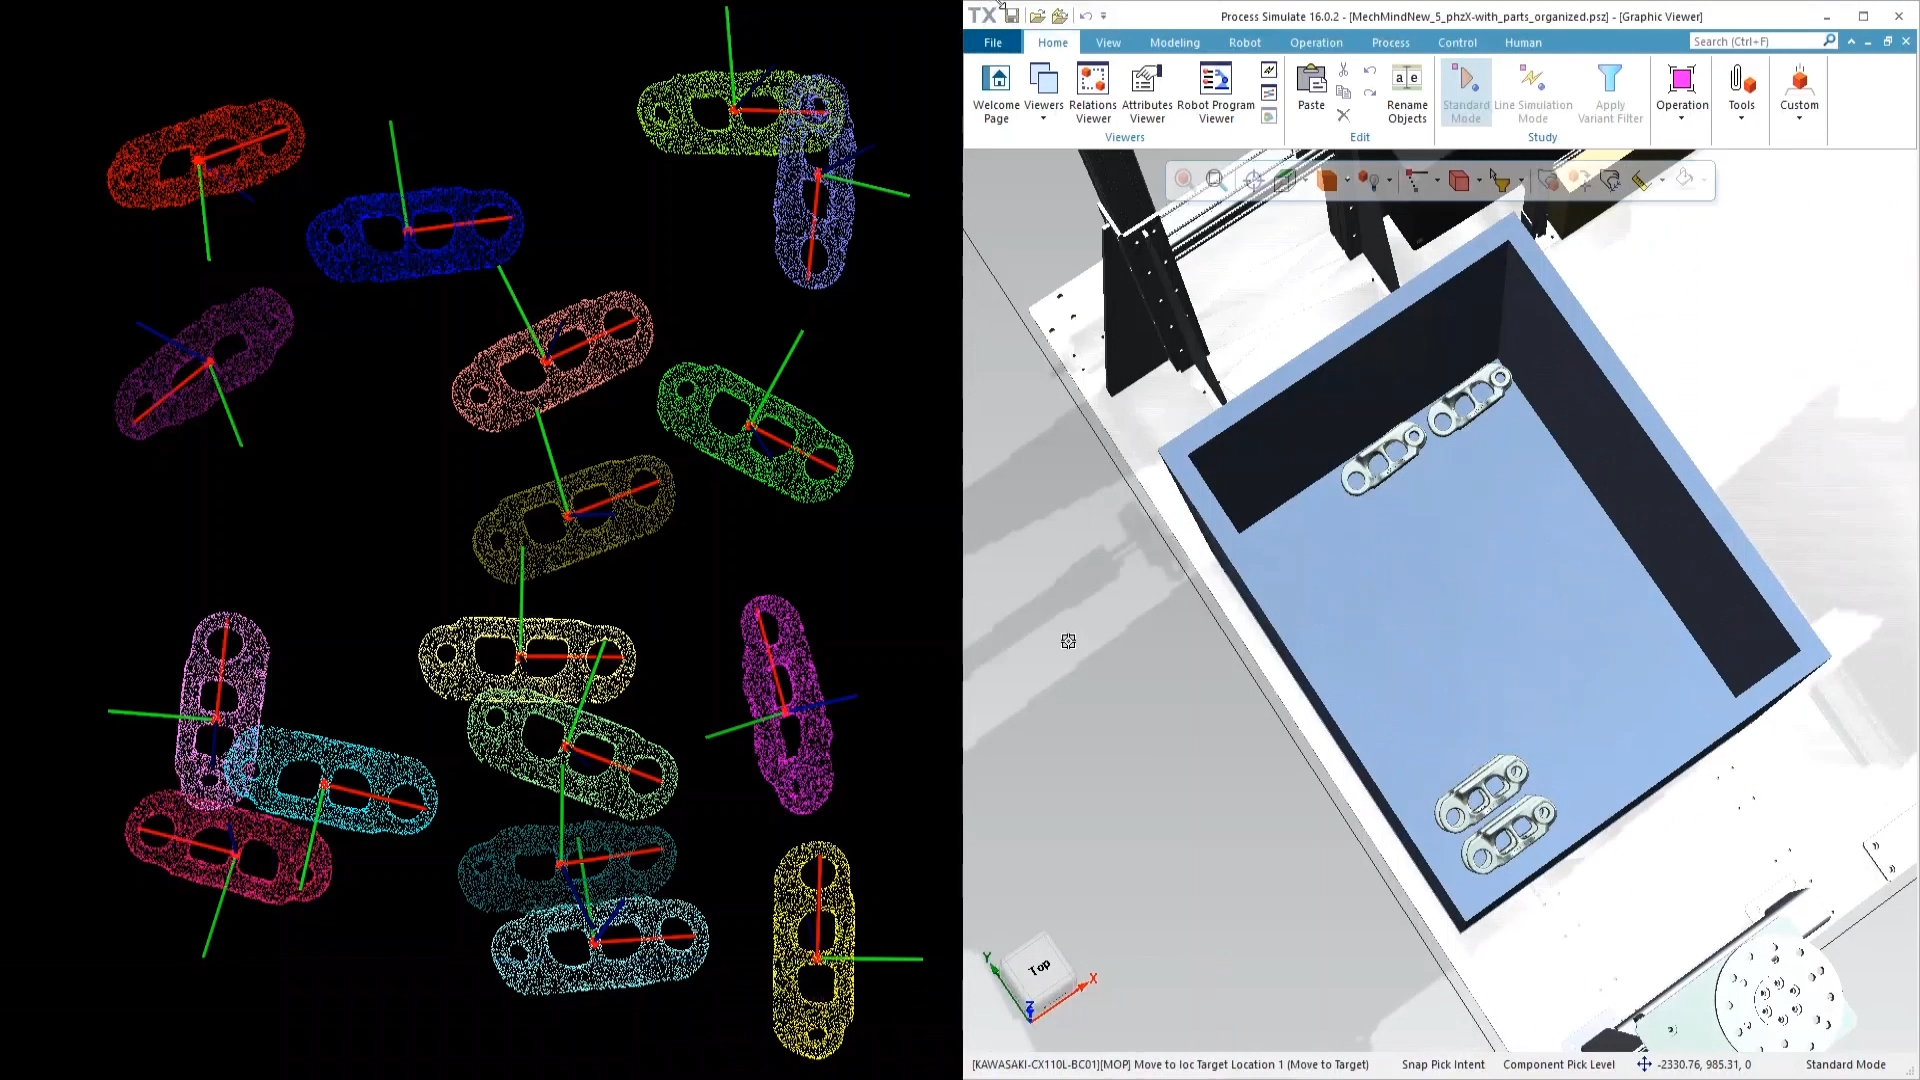Image resolution: width=1920 pixels, height=1080 pixels.
Task: Click the Operation button in the ribbon
Action: (1681, 92)
